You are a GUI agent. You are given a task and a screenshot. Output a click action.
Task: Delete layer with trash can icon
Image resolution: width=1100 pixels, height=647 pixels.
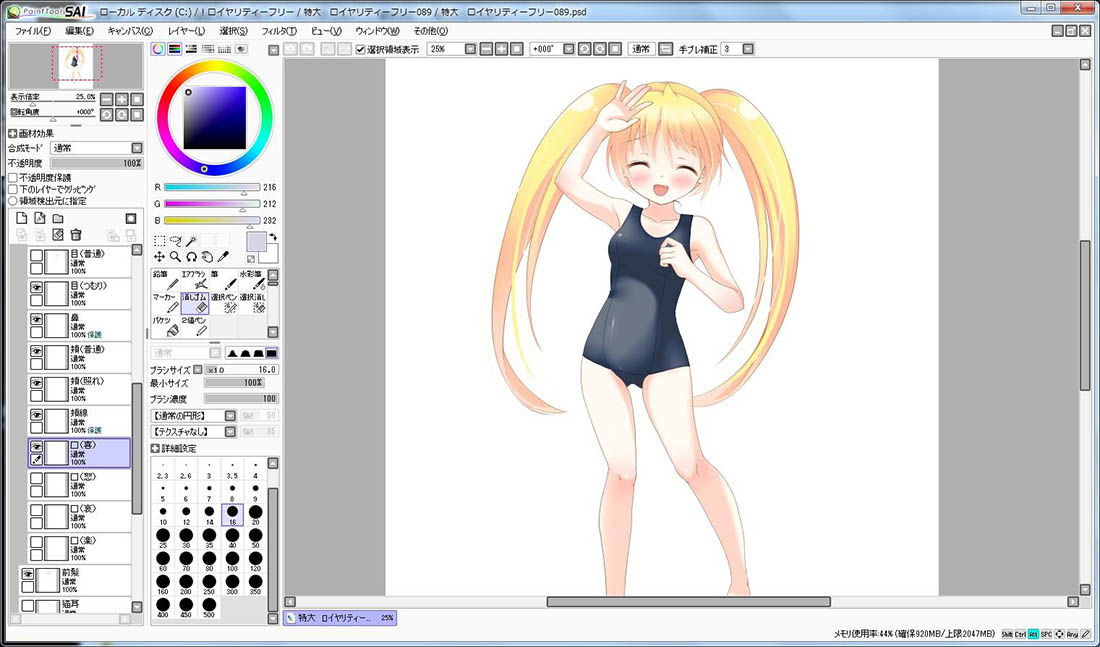point(76,234)
